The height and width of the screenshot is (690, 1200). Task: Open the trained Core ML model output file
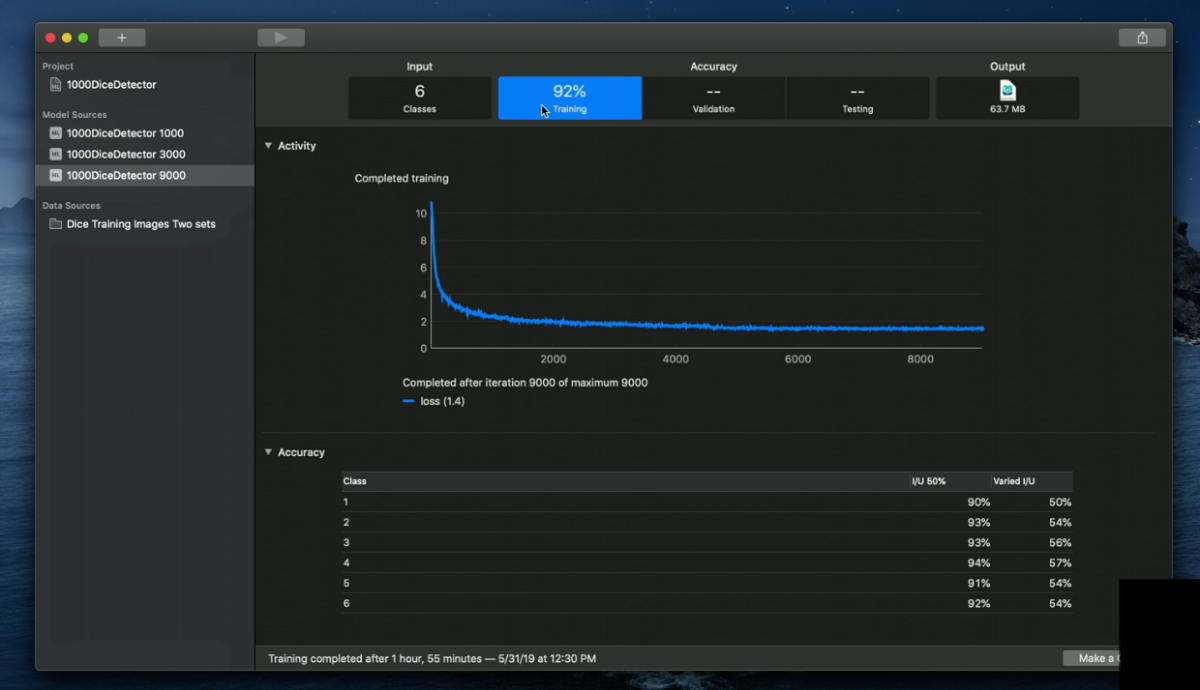tap(1007, 97)
